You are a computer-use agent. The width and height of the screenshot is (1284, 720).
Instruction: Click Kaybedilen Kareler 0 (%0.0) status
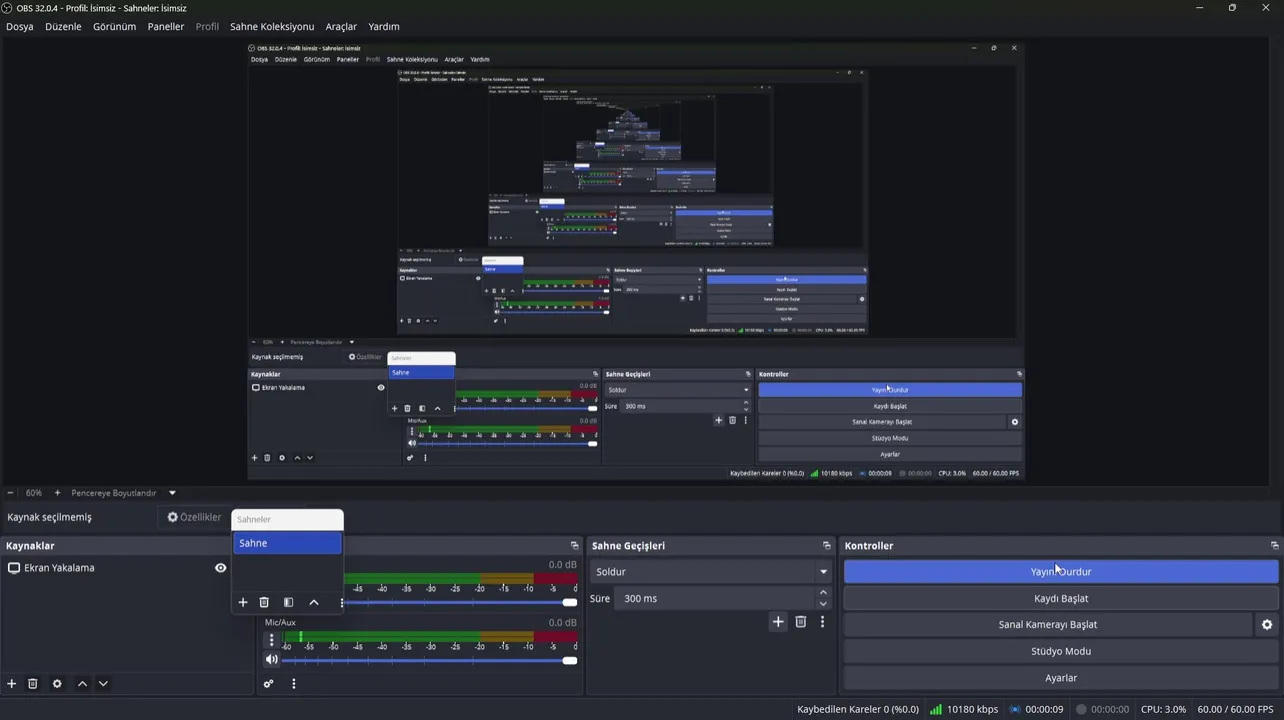[858, 709]
